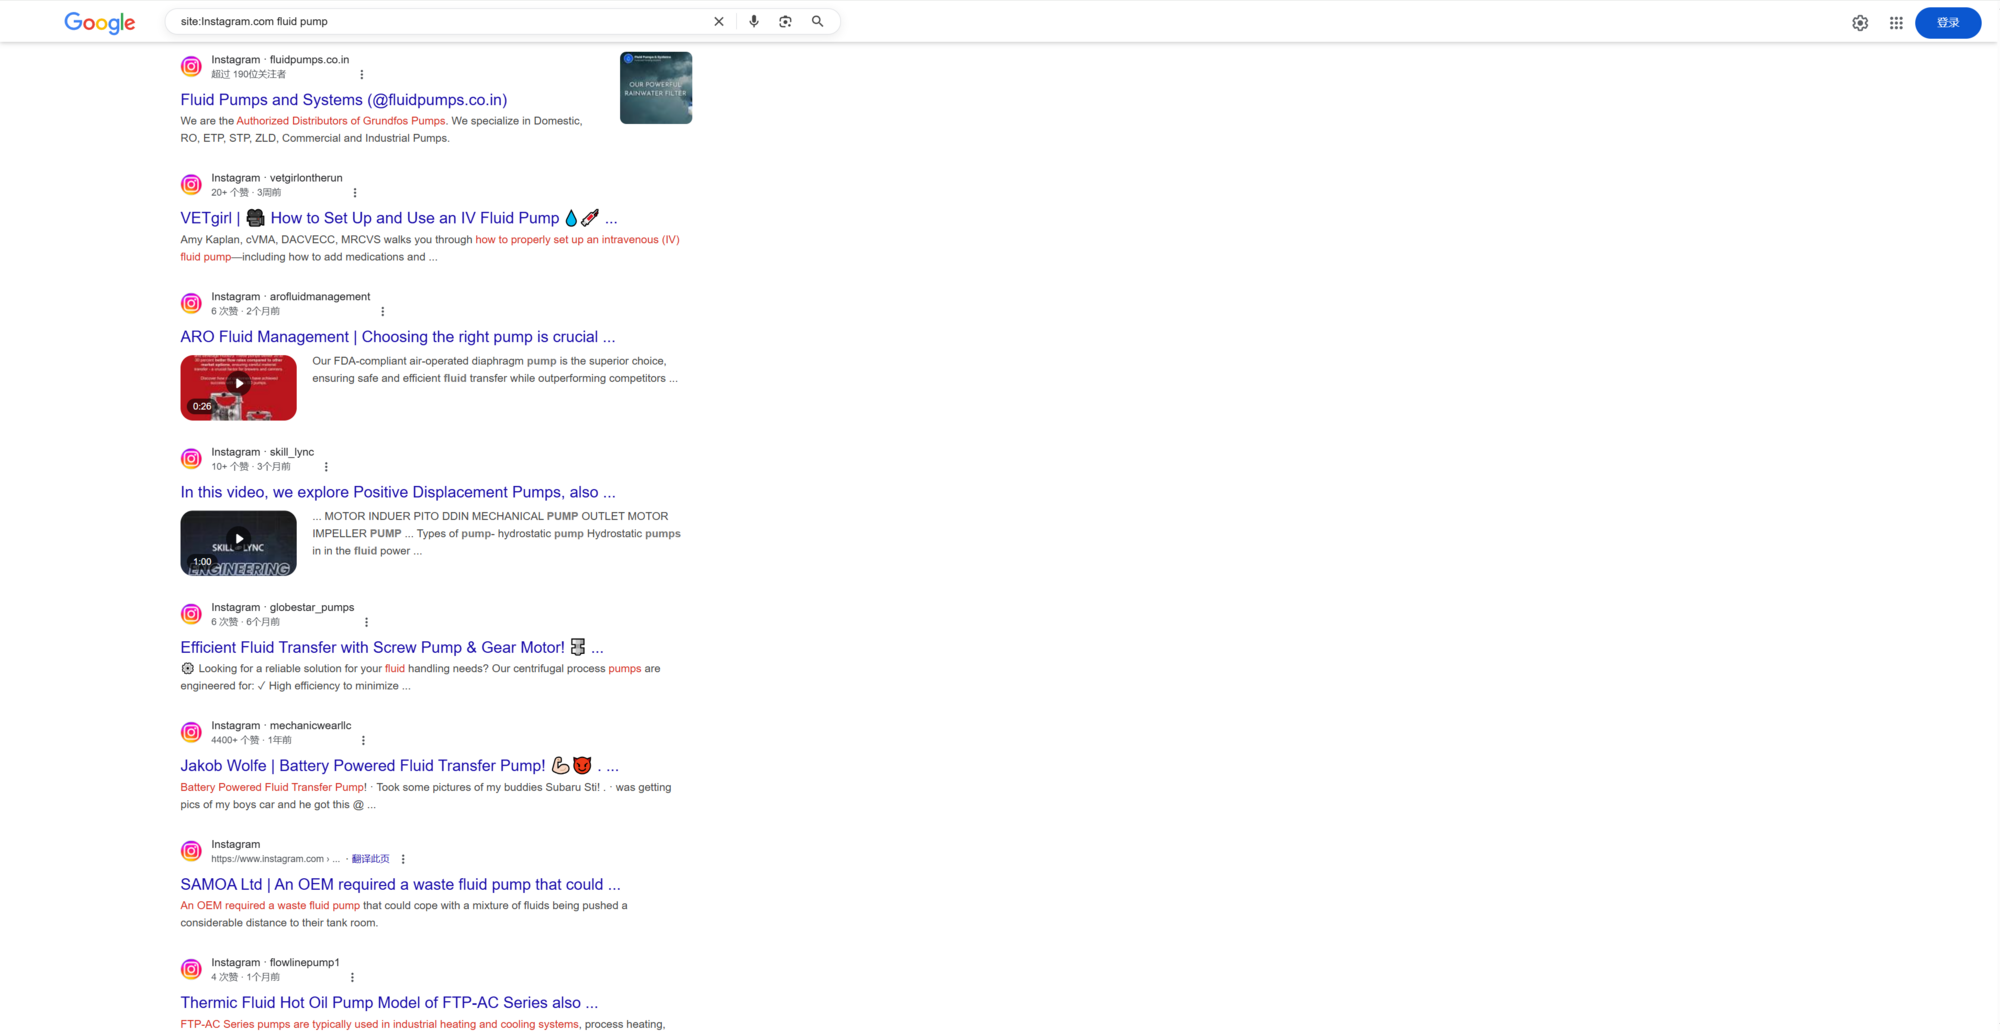Open 'Fluid Pumps and Systems (@fluidpumps.co.in)' link

pos(343,100)
